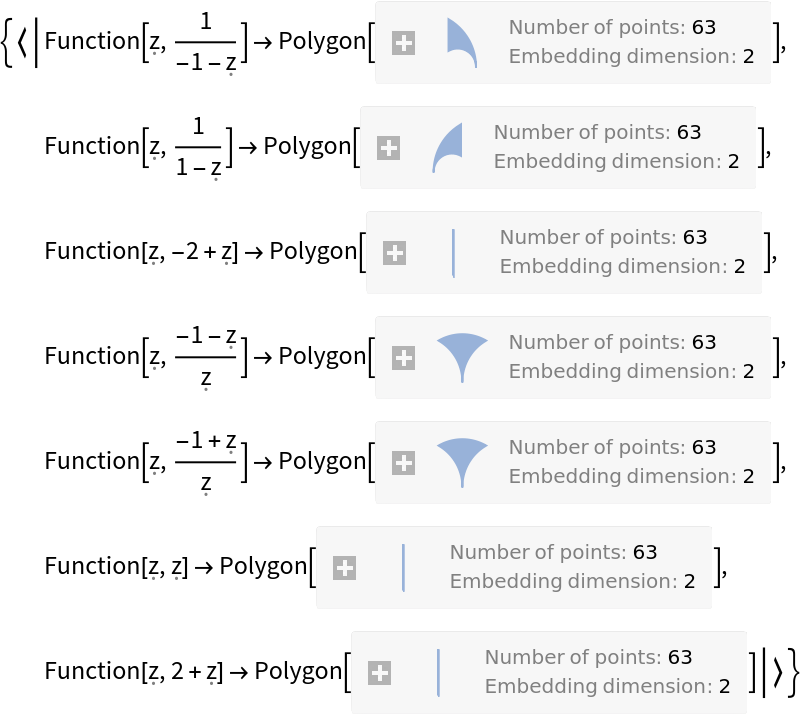The height and width of the screenshot is (716, 802).
Task: Click the curved sail thumbnail in the top card
Action: (461, 43)
